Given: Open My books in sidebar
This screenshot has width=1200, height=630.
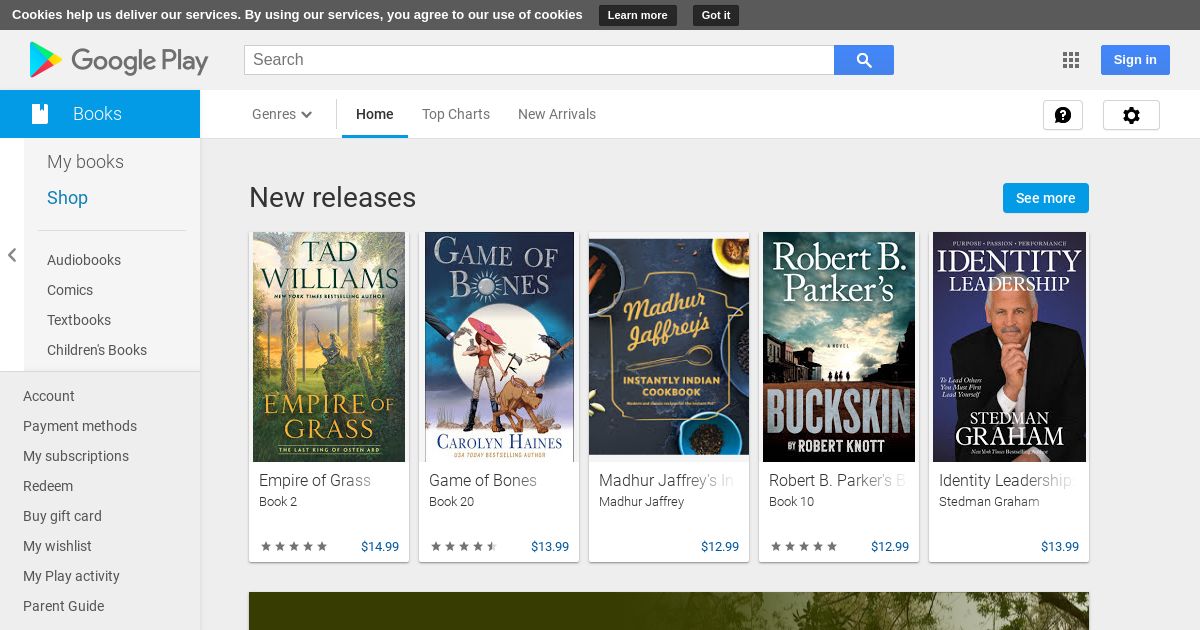Looking at the screenshot, I should 85,162.
